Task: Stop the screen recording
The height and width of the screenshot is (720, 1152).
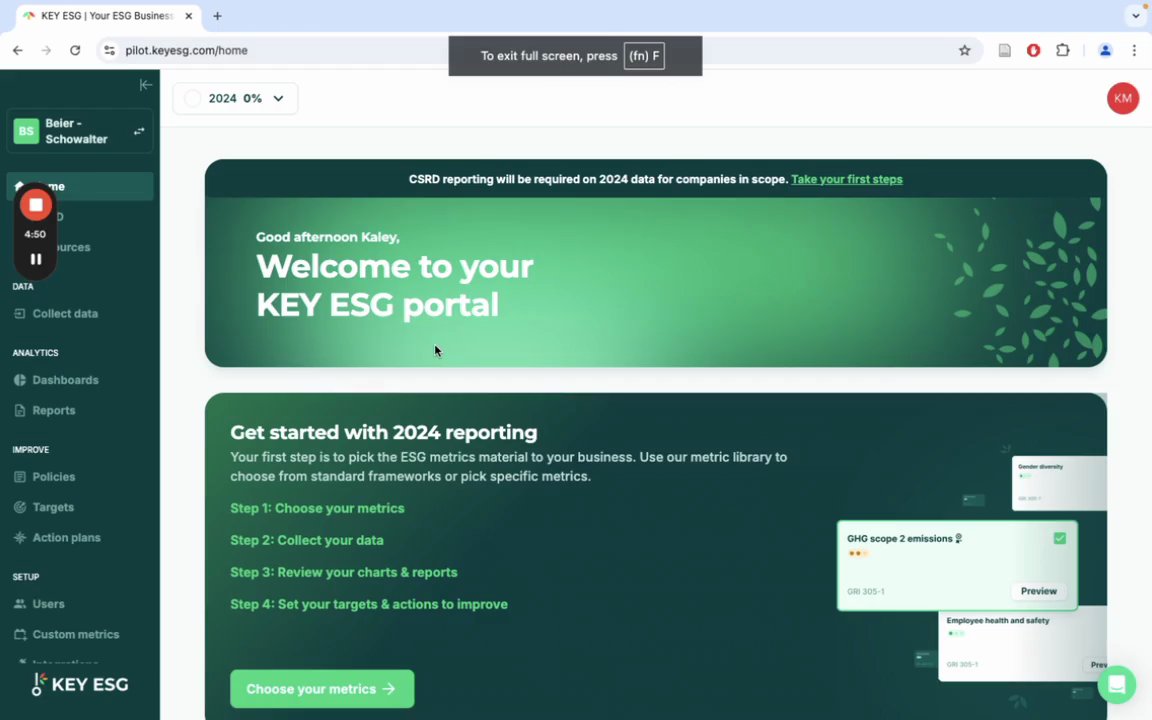Action: (x=35, y=205)
